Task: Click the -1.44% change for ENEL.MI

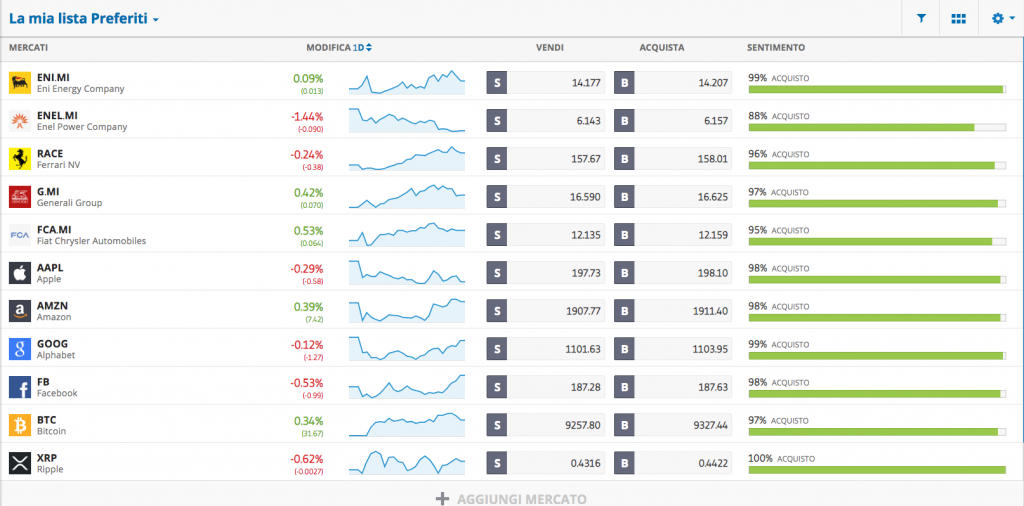Action: click(307, 117)
